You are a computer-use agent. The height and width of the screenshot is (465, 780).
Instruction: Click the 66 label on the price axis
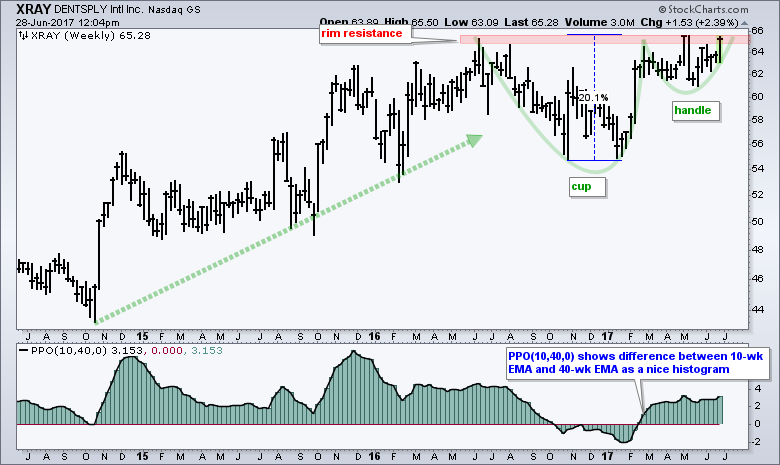point(757,31)
